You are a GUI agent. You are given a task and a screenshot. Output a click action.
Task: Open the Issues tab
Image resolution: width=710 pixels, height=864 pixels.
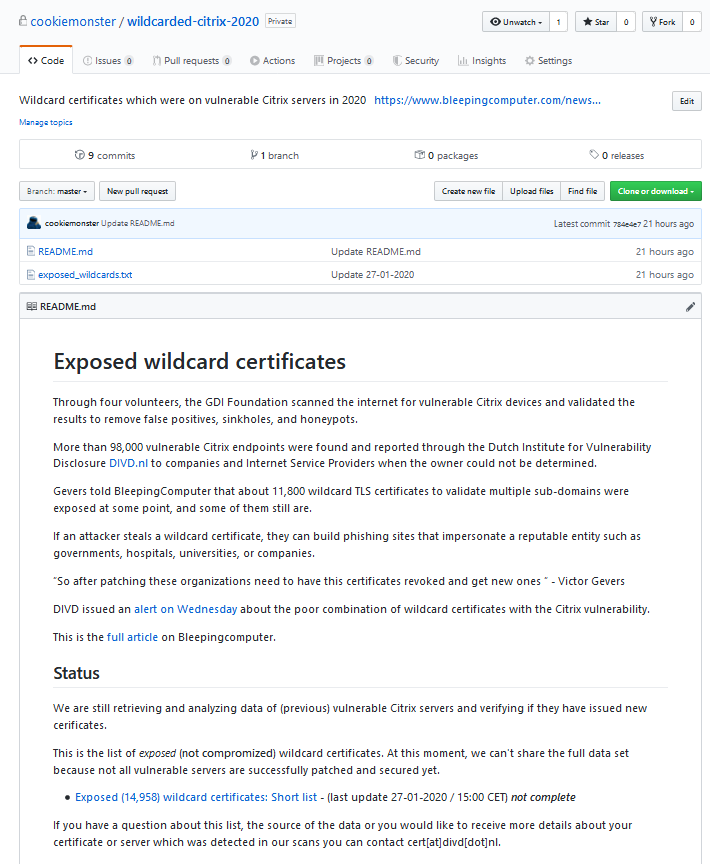(108, 61)
